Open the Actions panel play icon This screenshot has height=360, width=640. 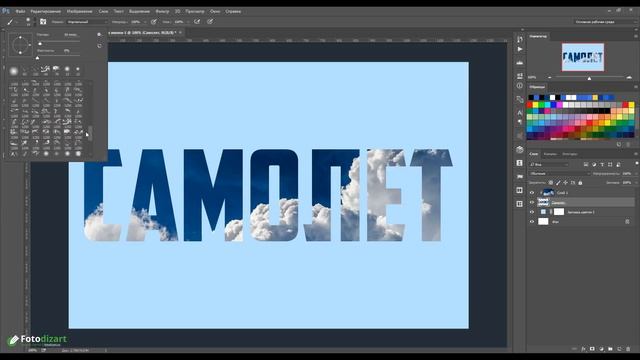point(520,49)
